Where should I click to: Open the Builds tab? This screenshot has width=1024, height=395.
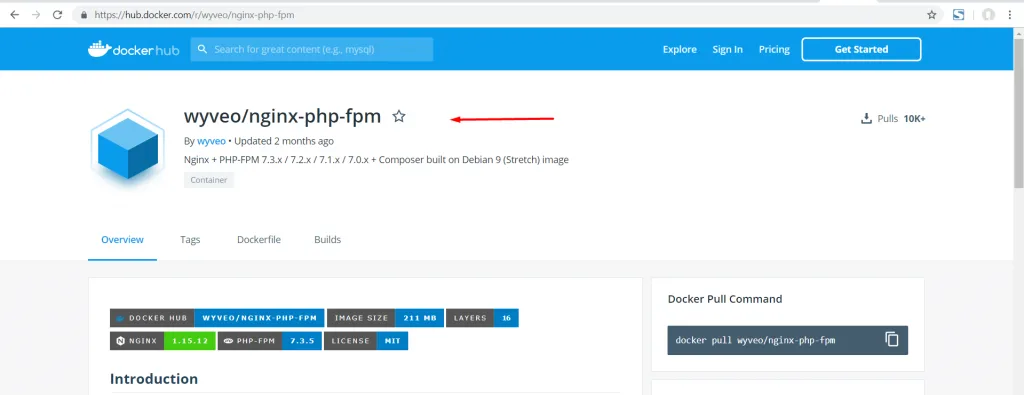[x=327, y=240]
